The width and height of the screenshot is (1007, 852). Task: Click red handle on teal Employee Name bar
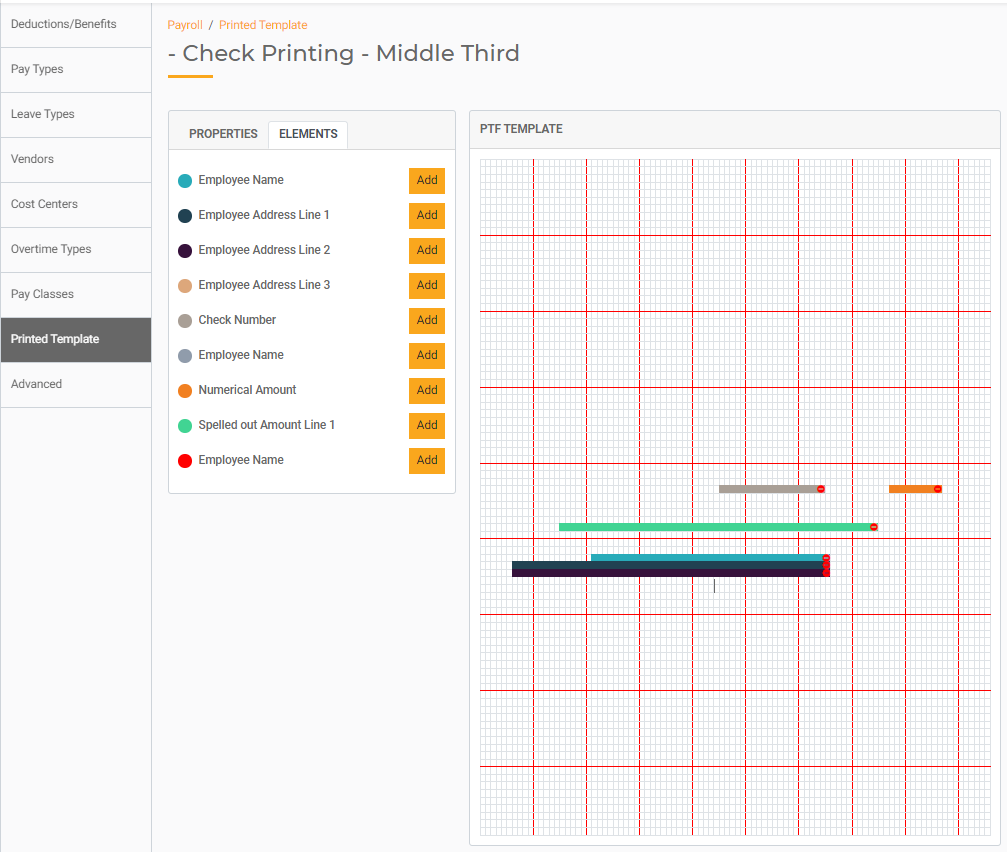(x=827, y=558)
